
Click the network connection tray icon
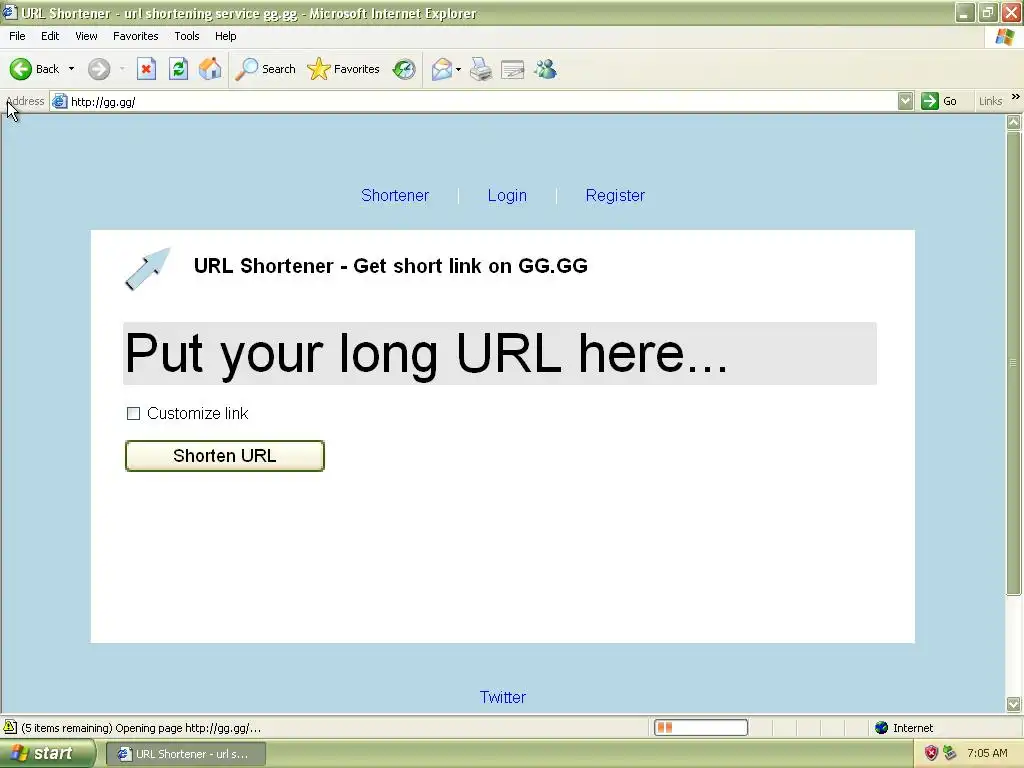(x=950, y=753)
